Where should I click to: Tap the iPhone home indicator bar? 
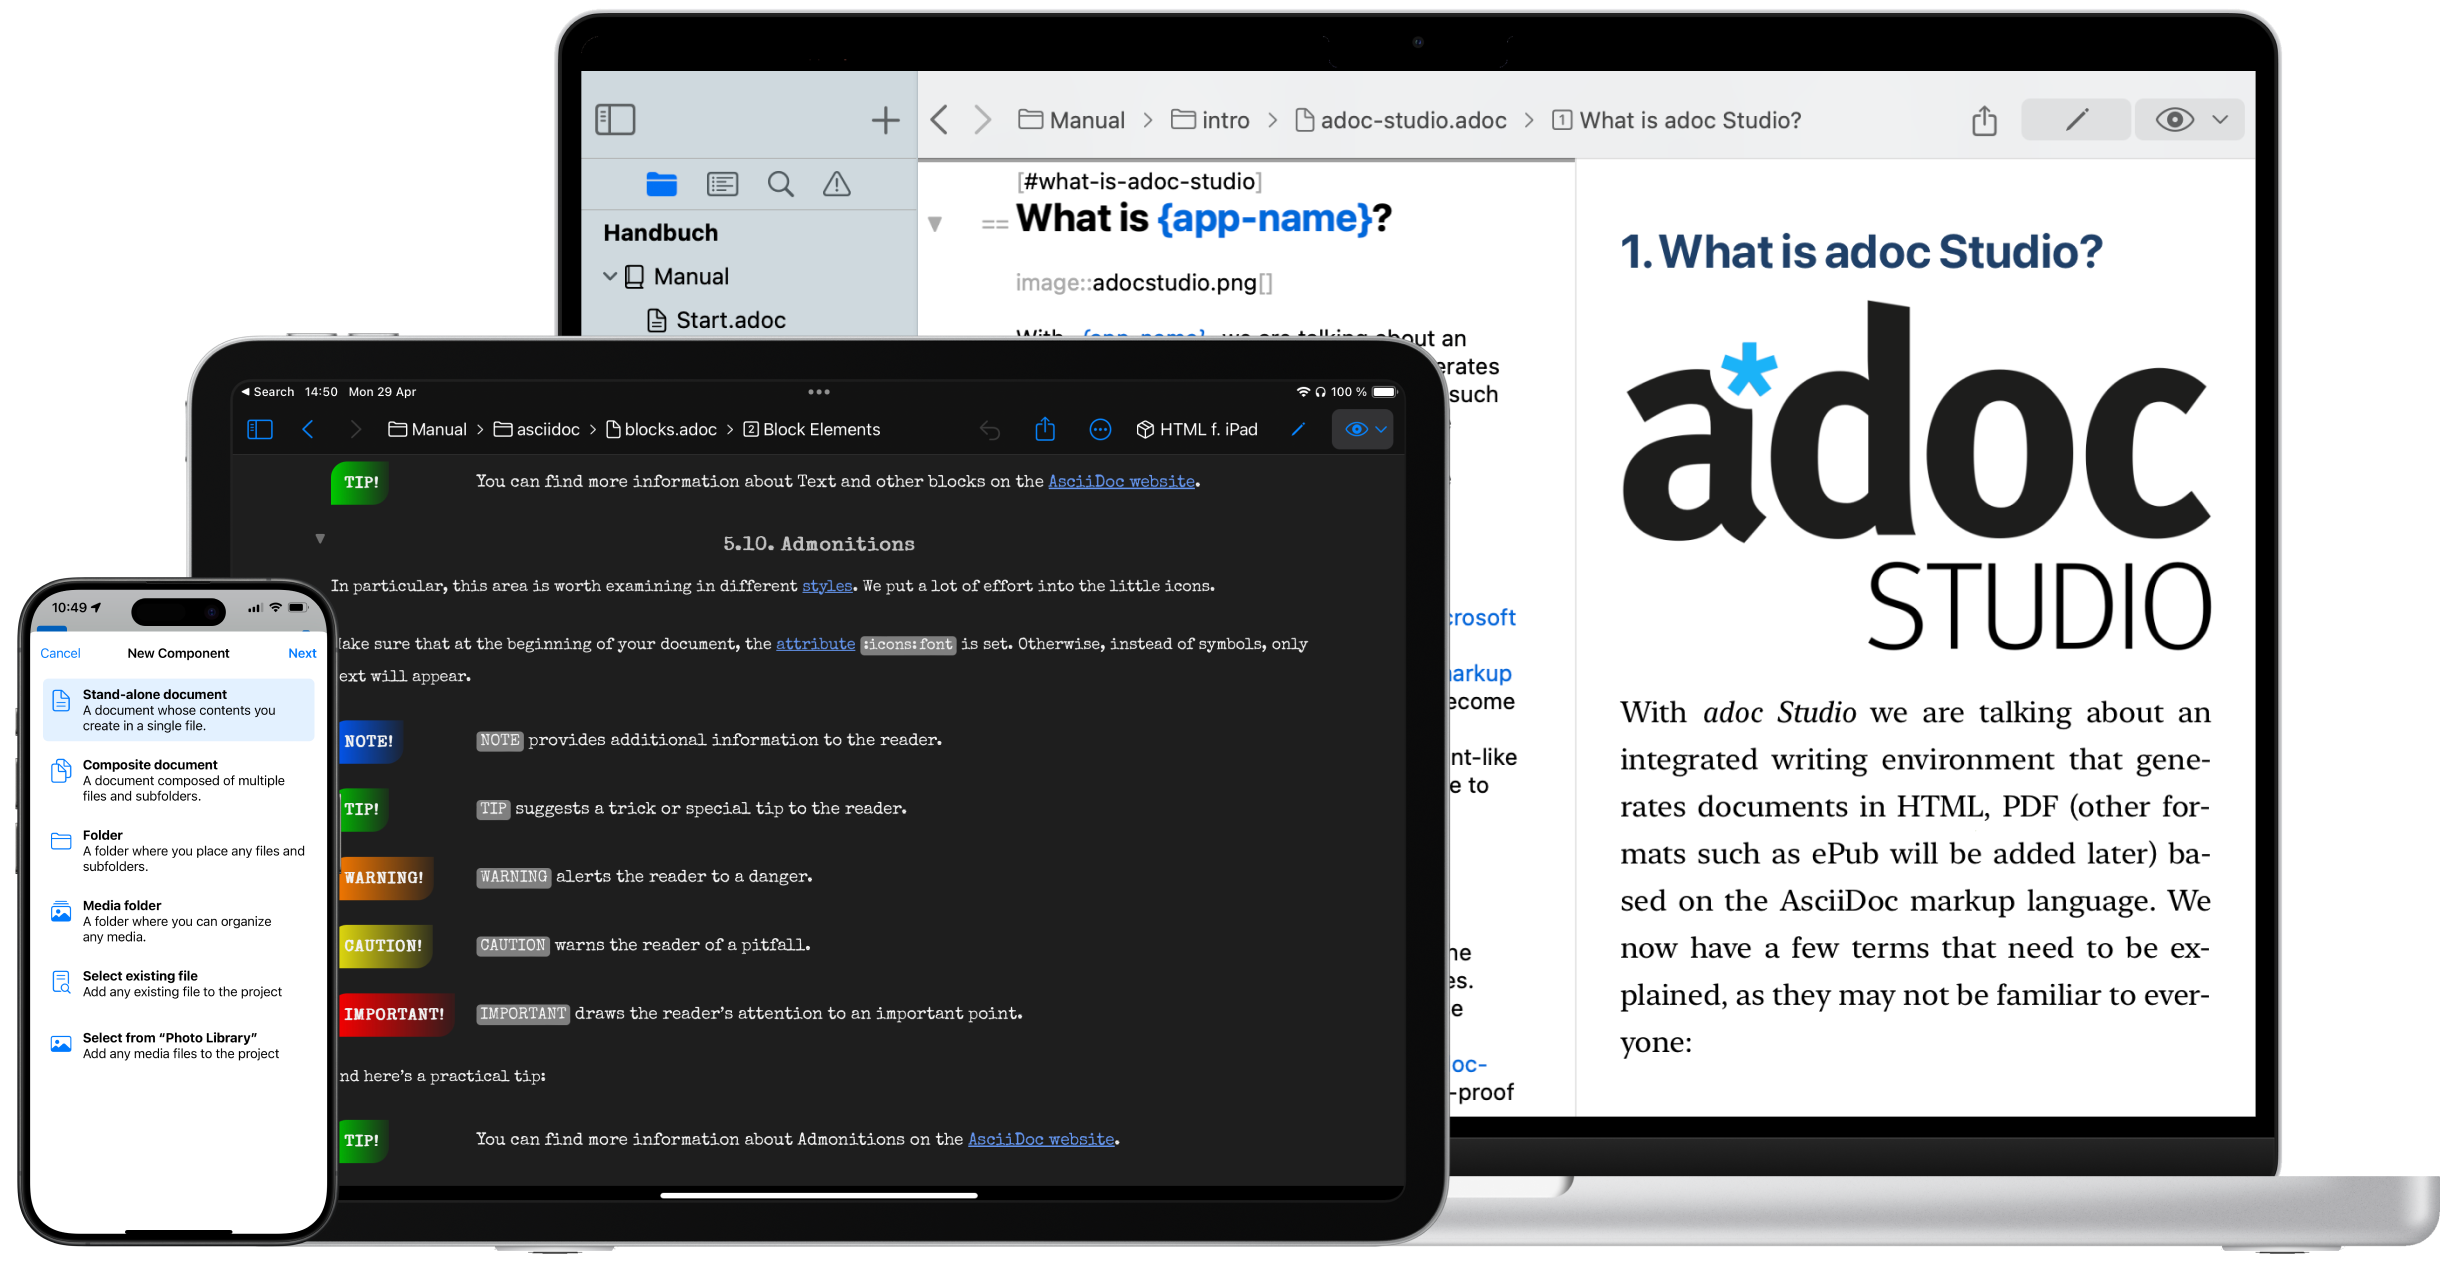tap(178, 1232)
